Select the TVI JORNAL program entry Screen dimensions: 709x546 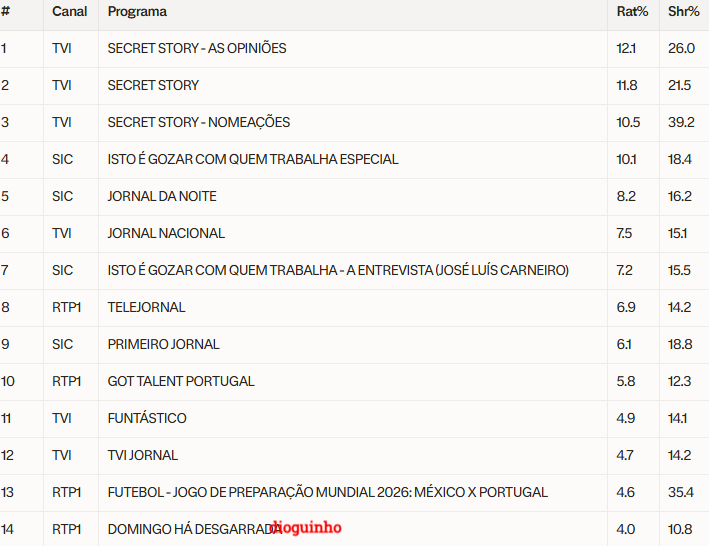[x=143, y=455]
